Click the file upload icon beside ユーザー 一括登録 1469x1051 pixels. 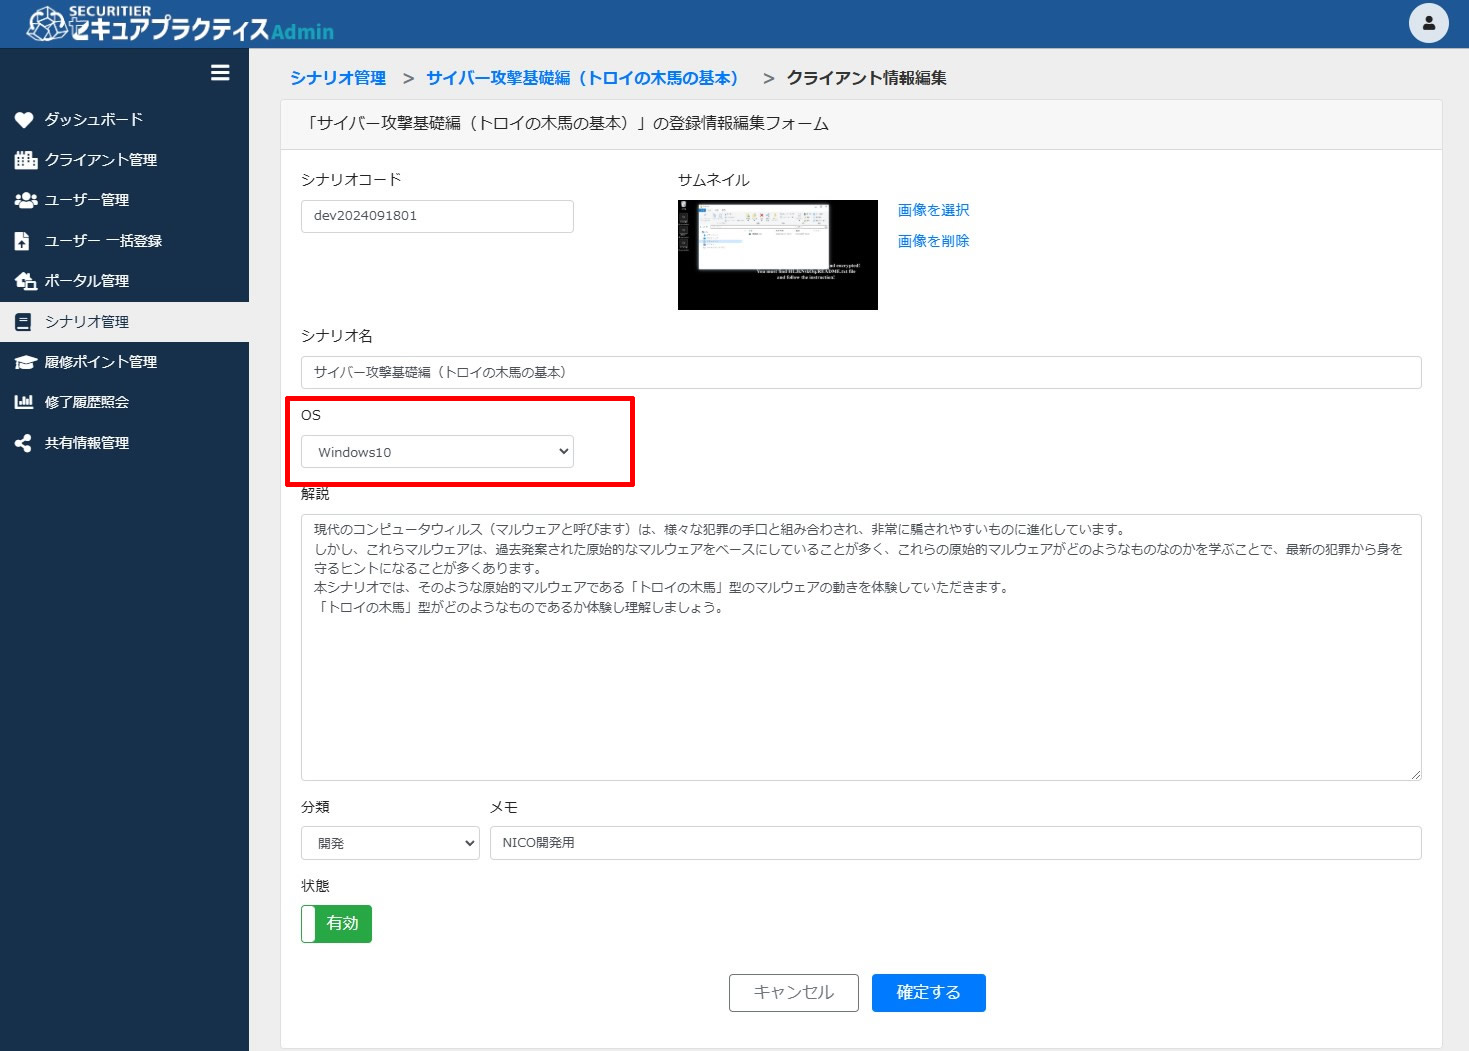click(22, 241)
